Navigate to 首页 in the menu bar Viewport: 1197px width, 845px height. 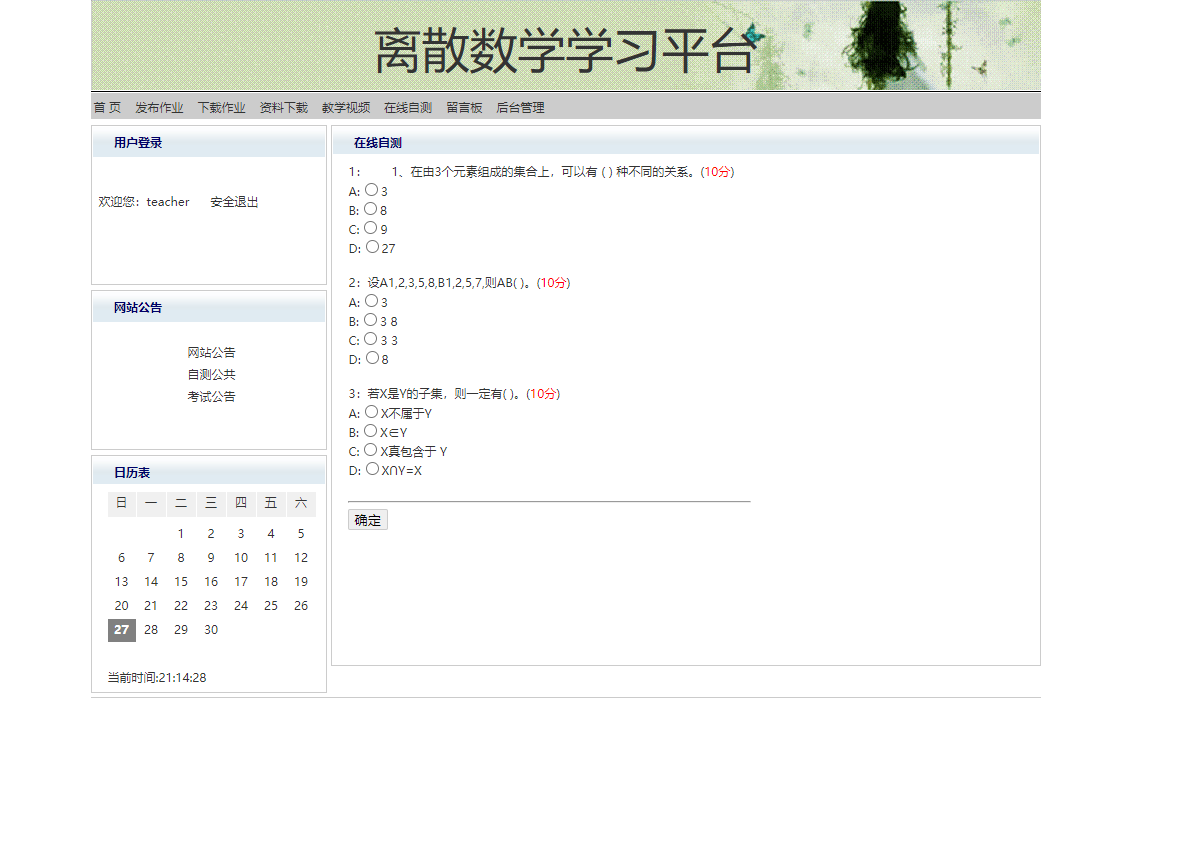106,107
